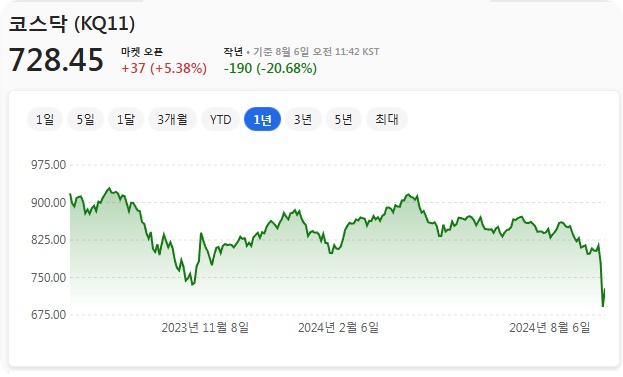Select the 1일 time range tab
This screenshot has width=623, height=377.
tap(45, 119)
